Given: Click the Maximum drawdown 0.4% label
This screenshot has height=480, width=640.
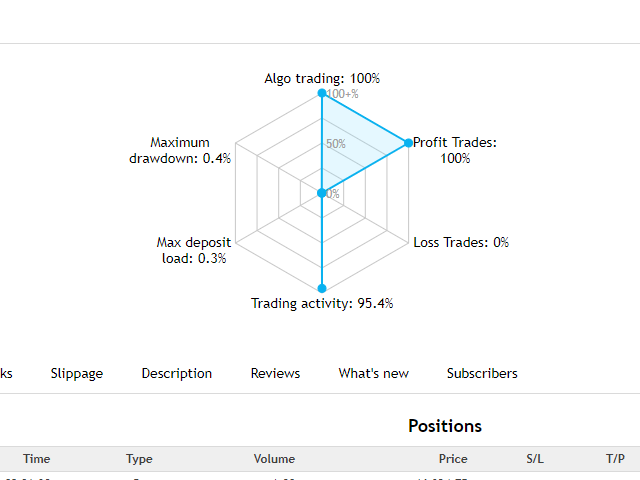Looking at the screenshot, I should 180,150.
